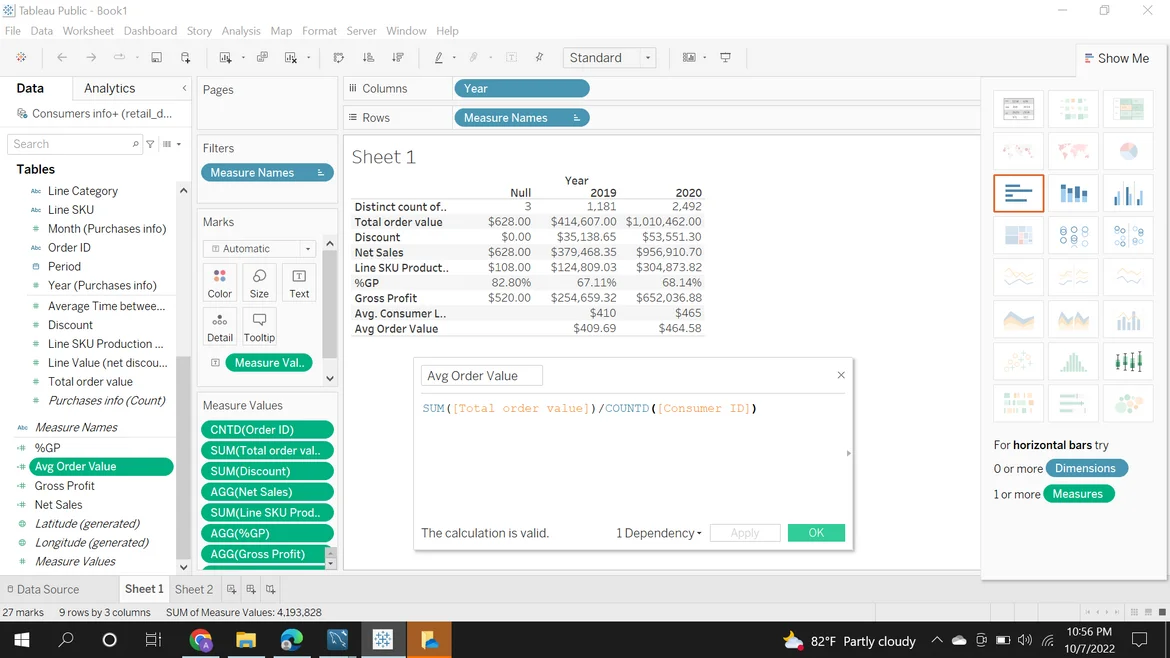Toggle the Show Me panel
This screenshot has width=1170, height=658.
pos(1116,58)
